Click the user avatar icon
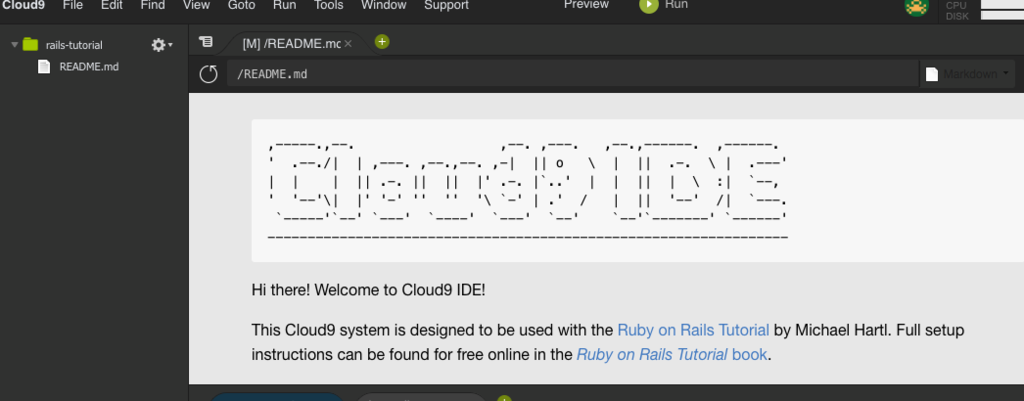 (x=916, y=7)
